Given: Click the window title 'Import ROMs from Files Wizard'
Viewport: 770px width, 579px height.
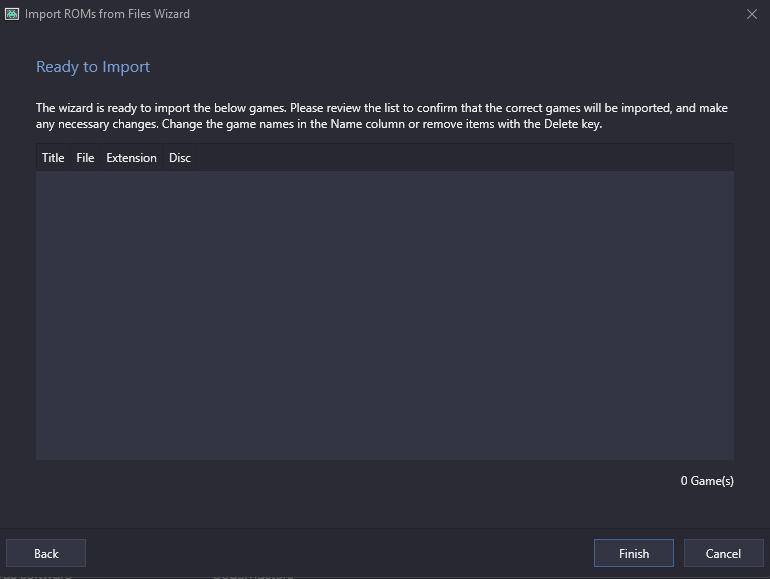Looking at the screenshot, I should tap(107, 14).
